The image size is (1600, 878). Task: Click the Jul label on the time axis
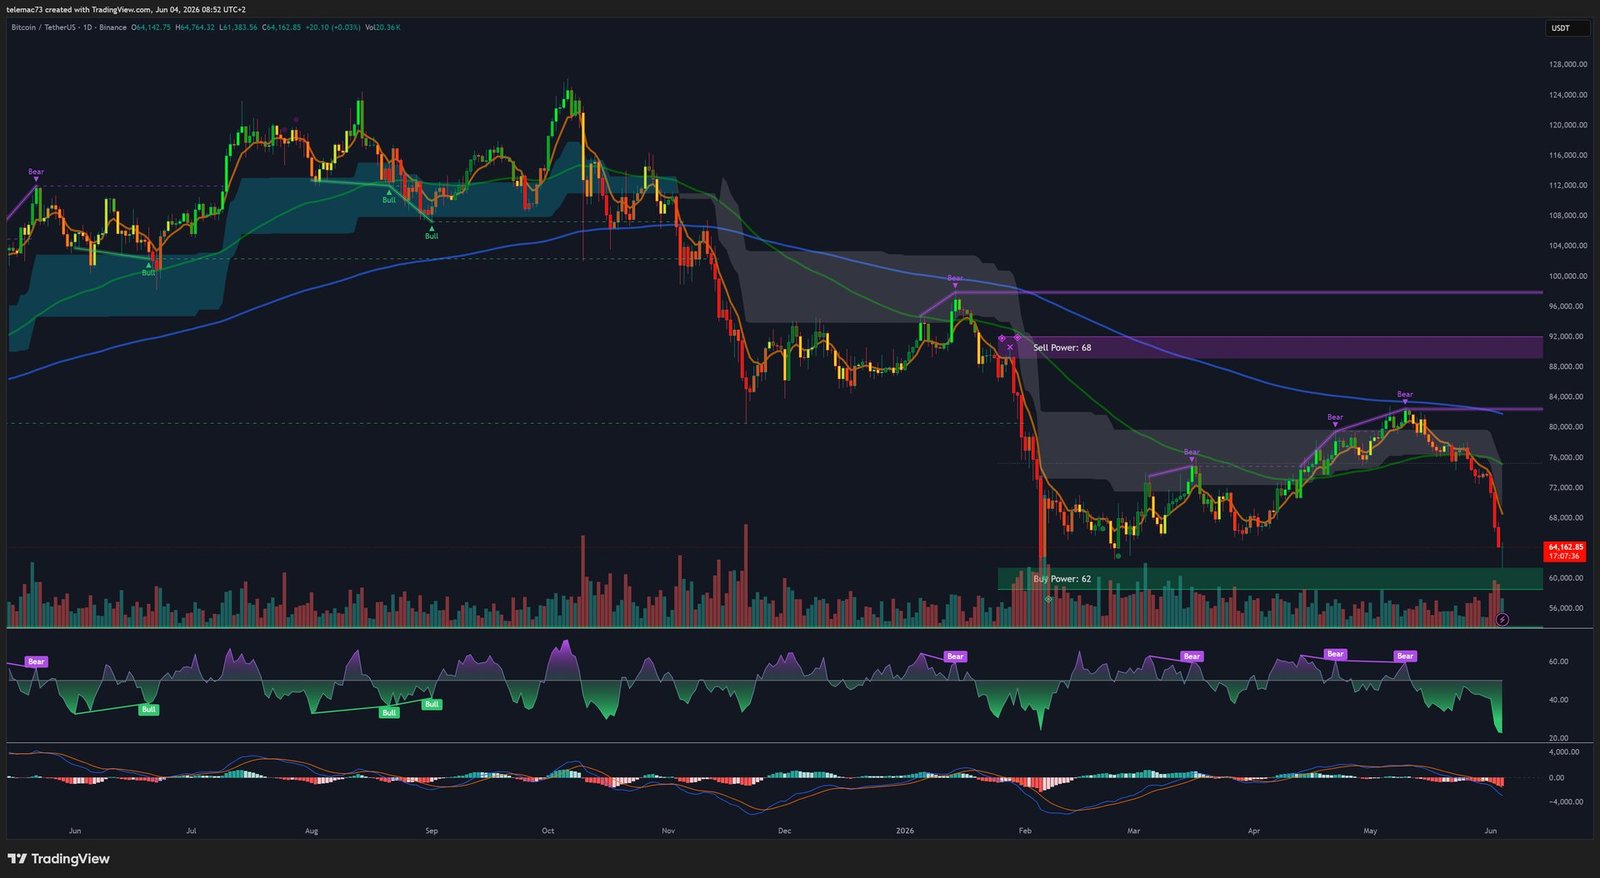191,831
